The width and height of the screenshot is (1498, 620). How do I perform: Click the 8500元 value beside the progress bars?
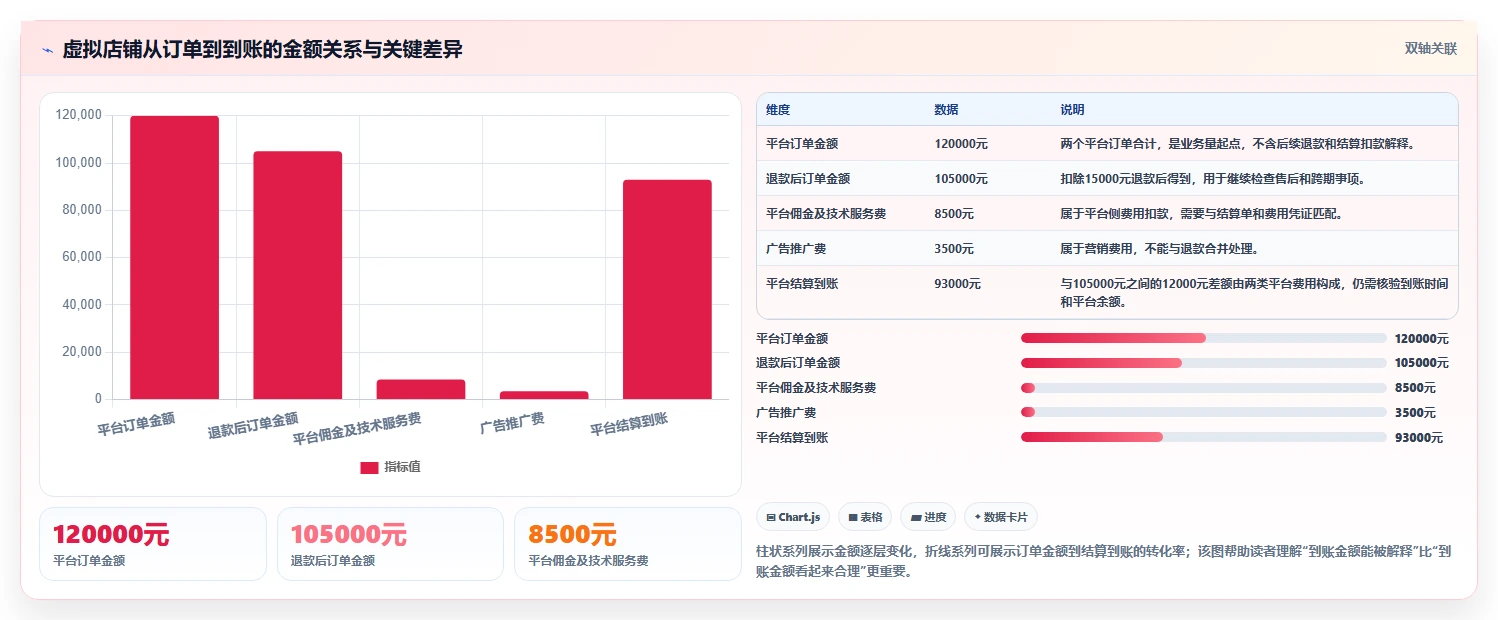click(x=1415, y=388)
